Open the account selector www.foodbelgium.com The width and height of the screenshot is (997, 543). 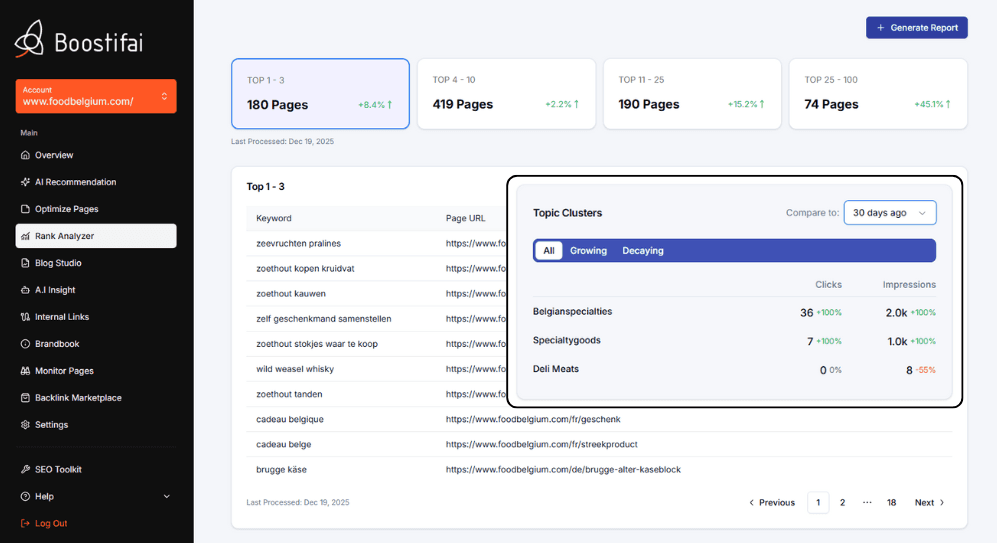[x=96, y=96]
